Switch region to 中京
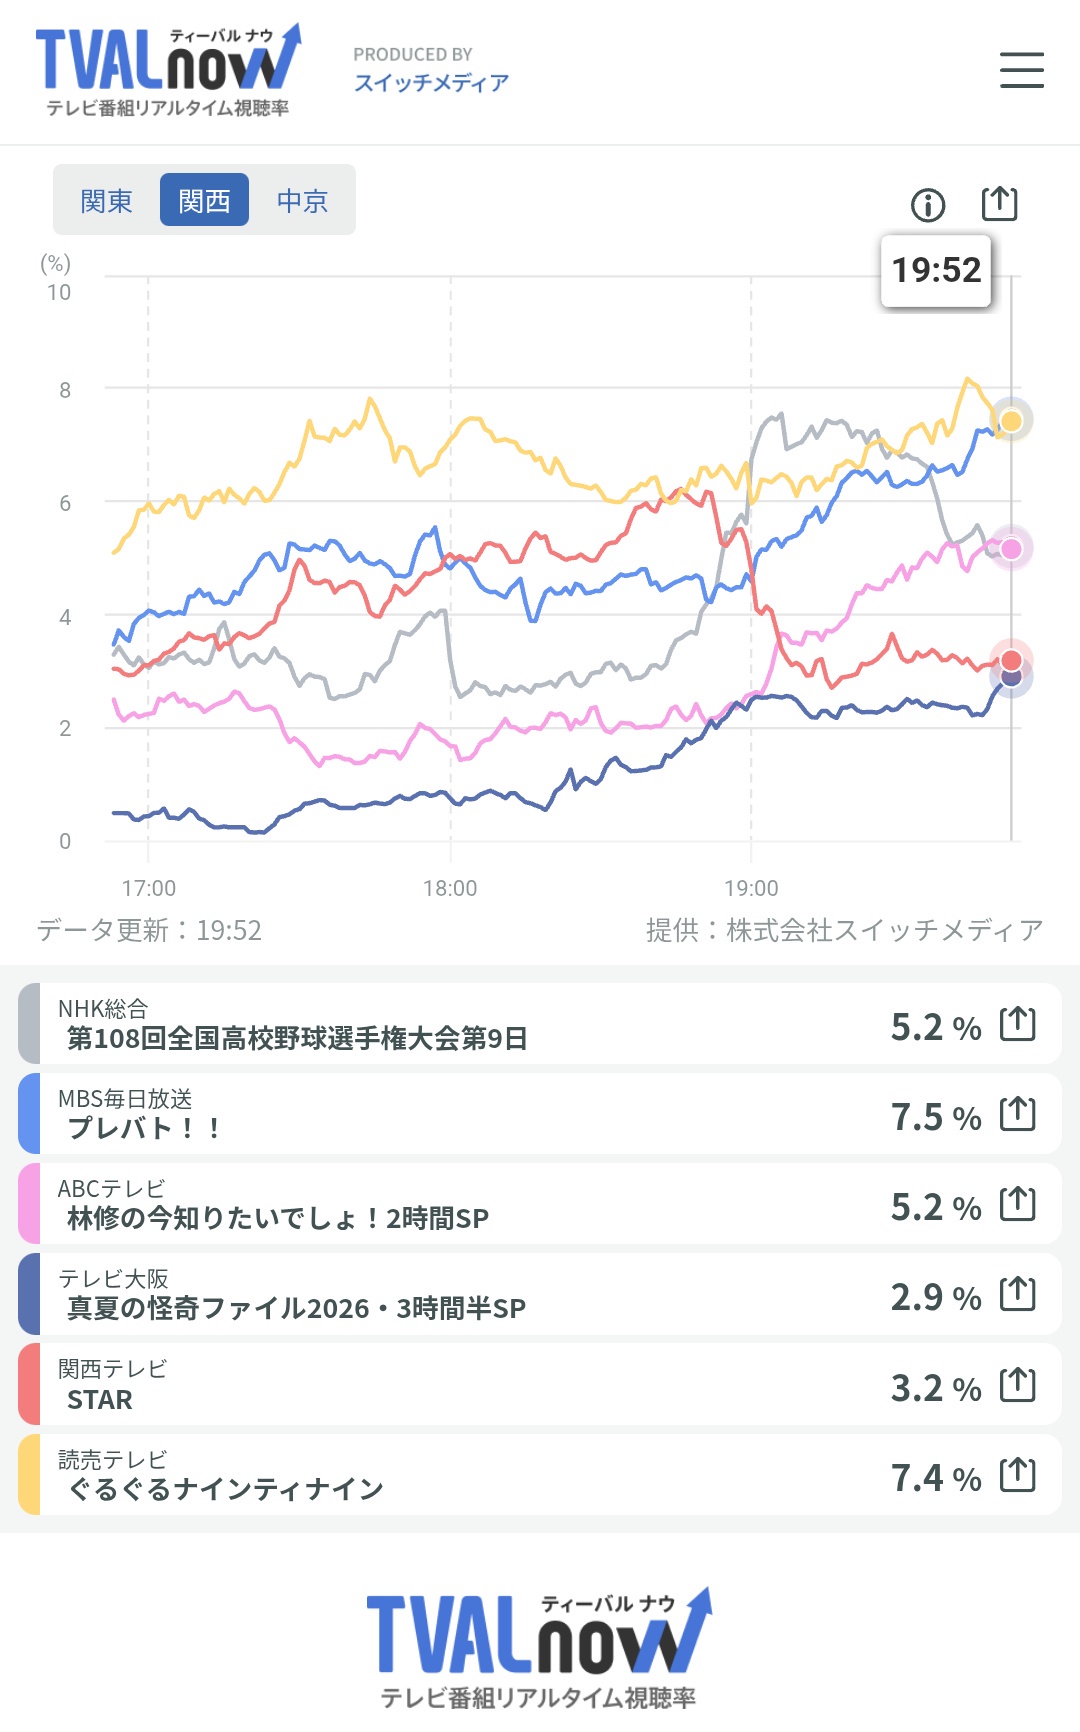Viewport: 1080px width, 1732px height. point(302,201)
